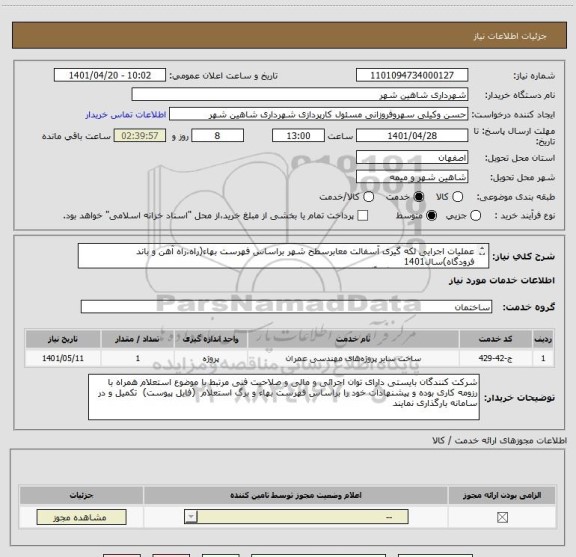Click the delivery city field شاهین شهر و میمه

point(412,177)
